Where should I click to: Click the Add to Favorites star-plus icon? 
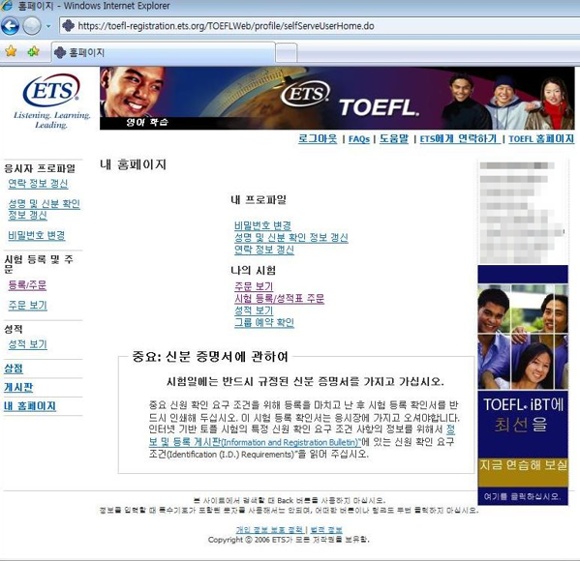coord(34,51)
